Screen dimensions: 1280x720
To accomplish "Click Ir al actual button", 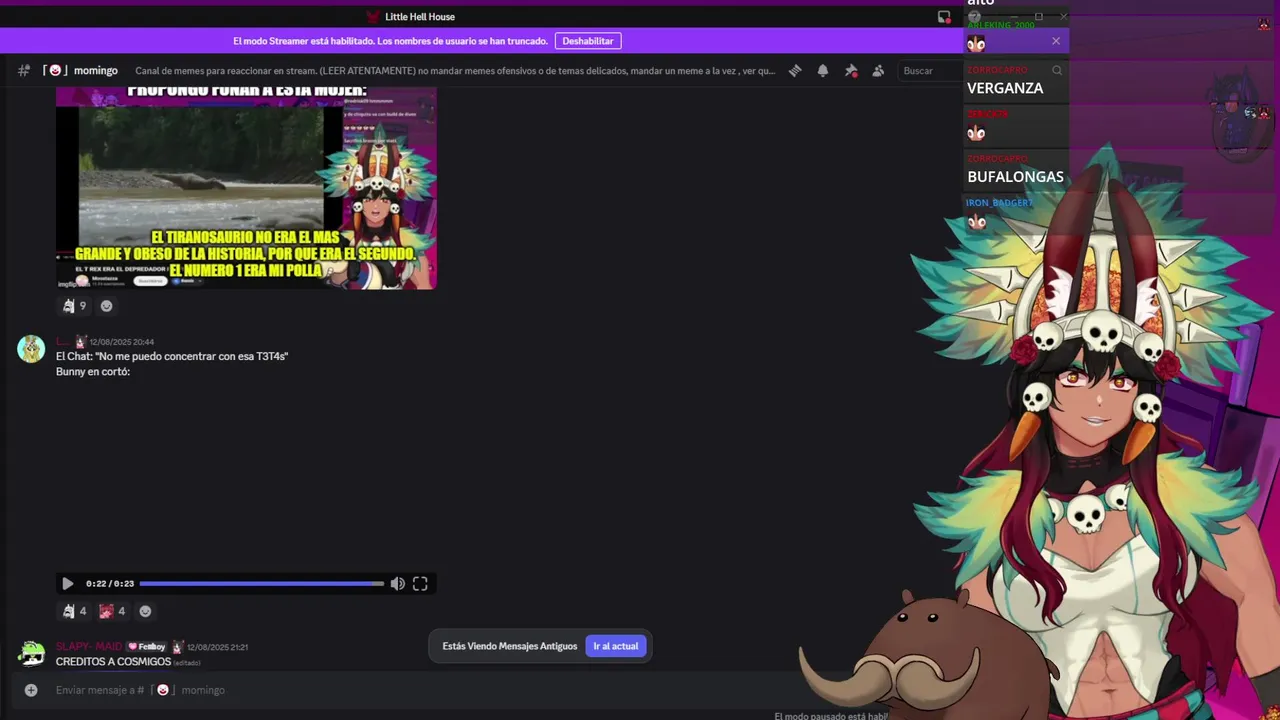I will coord(616,646).
